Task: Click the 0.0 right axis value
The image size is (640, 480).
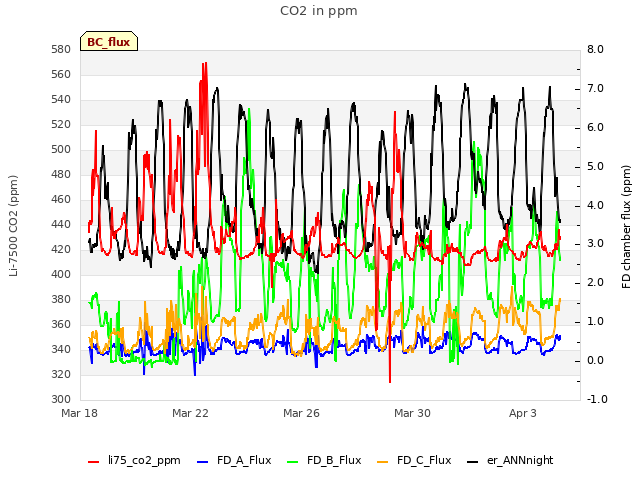Action: coord(596,361)
